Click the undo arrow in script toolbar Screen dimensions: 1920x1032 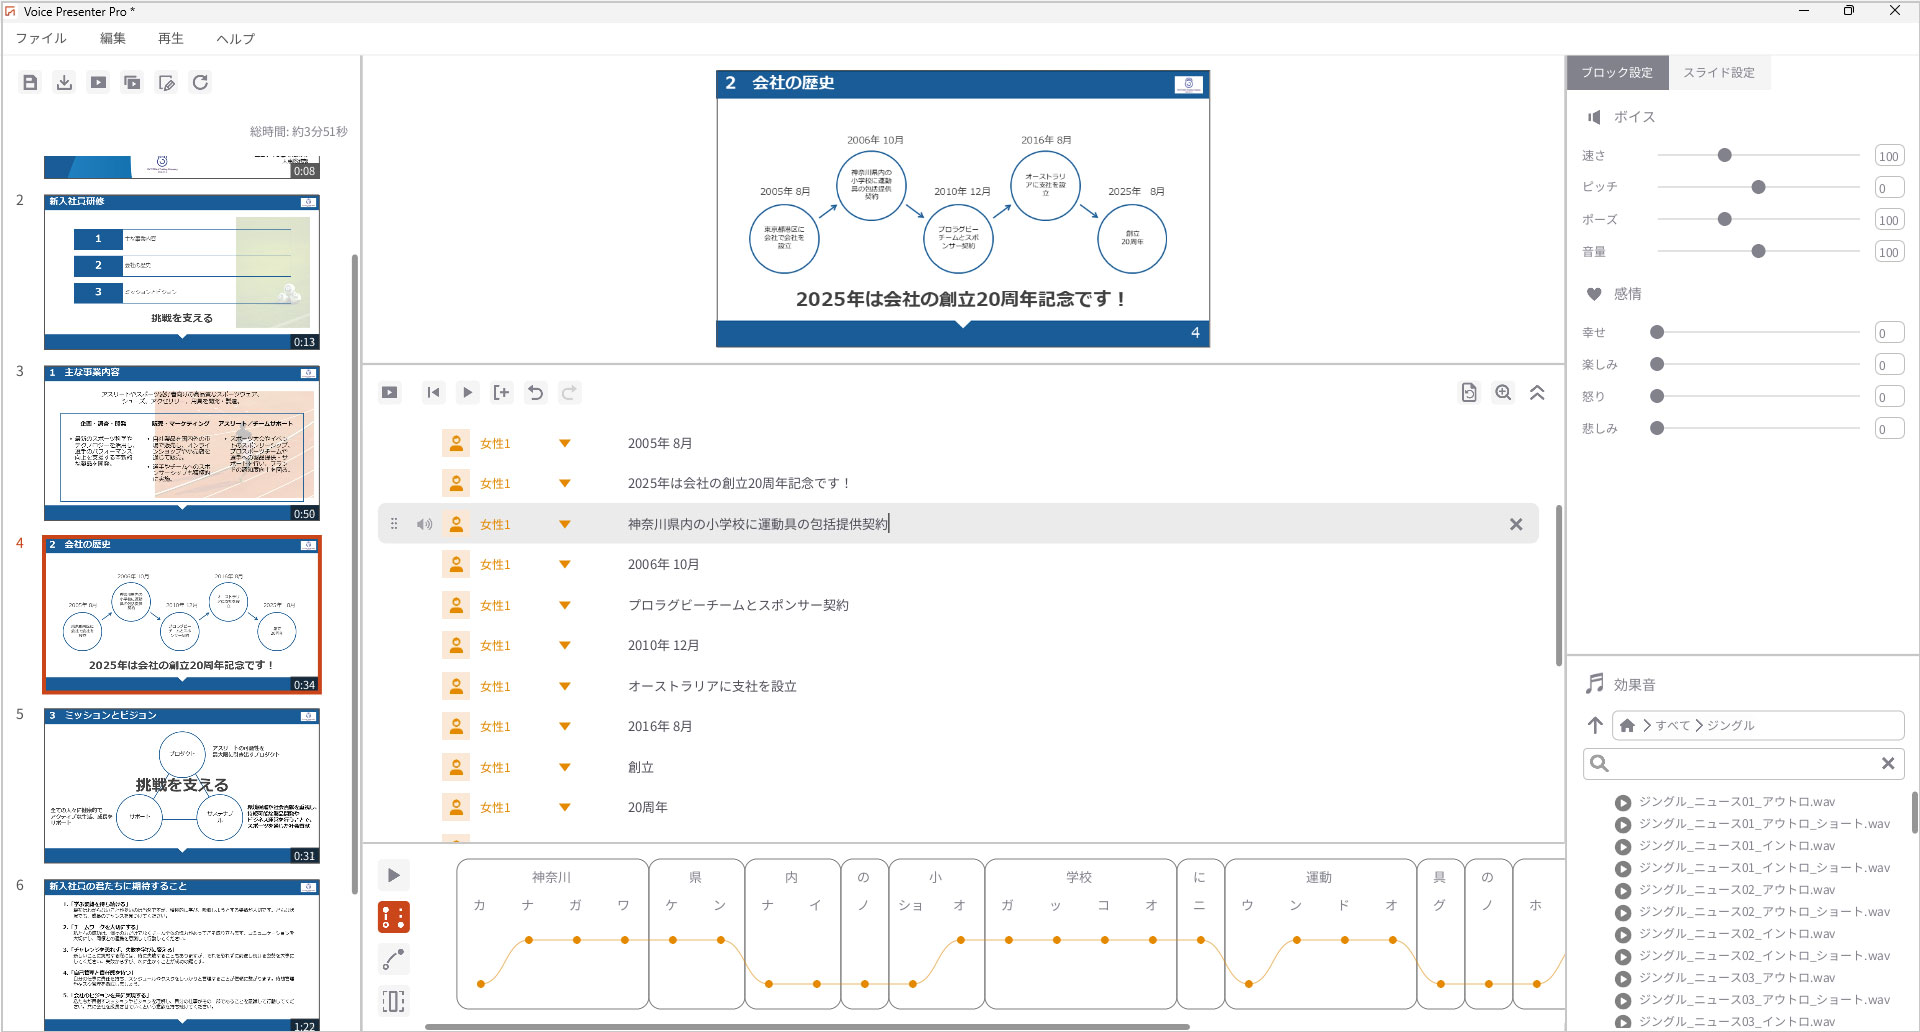pos(535,393)
